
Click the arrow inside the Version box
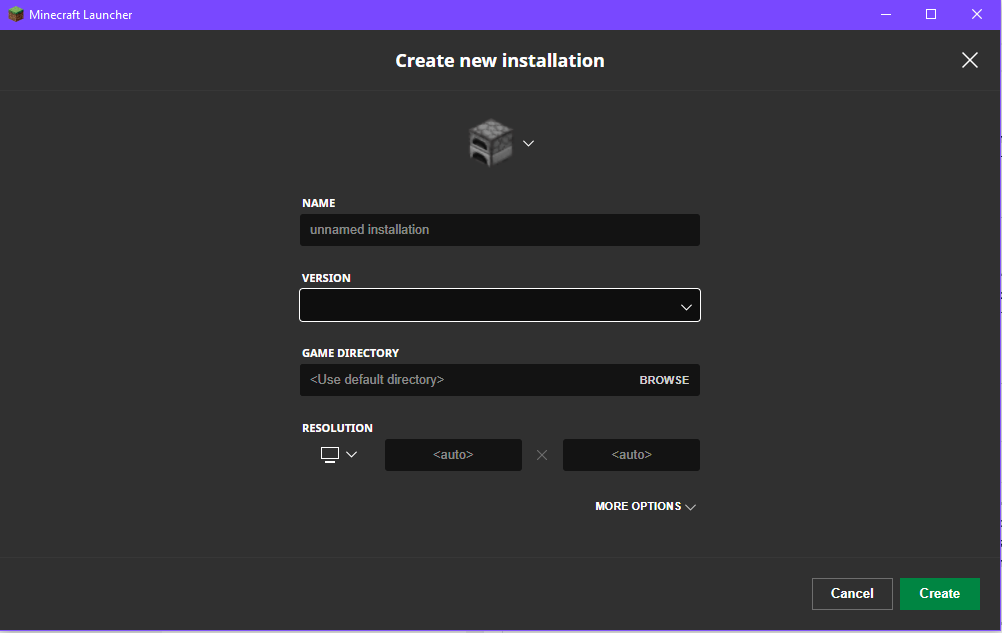[686, 307]
